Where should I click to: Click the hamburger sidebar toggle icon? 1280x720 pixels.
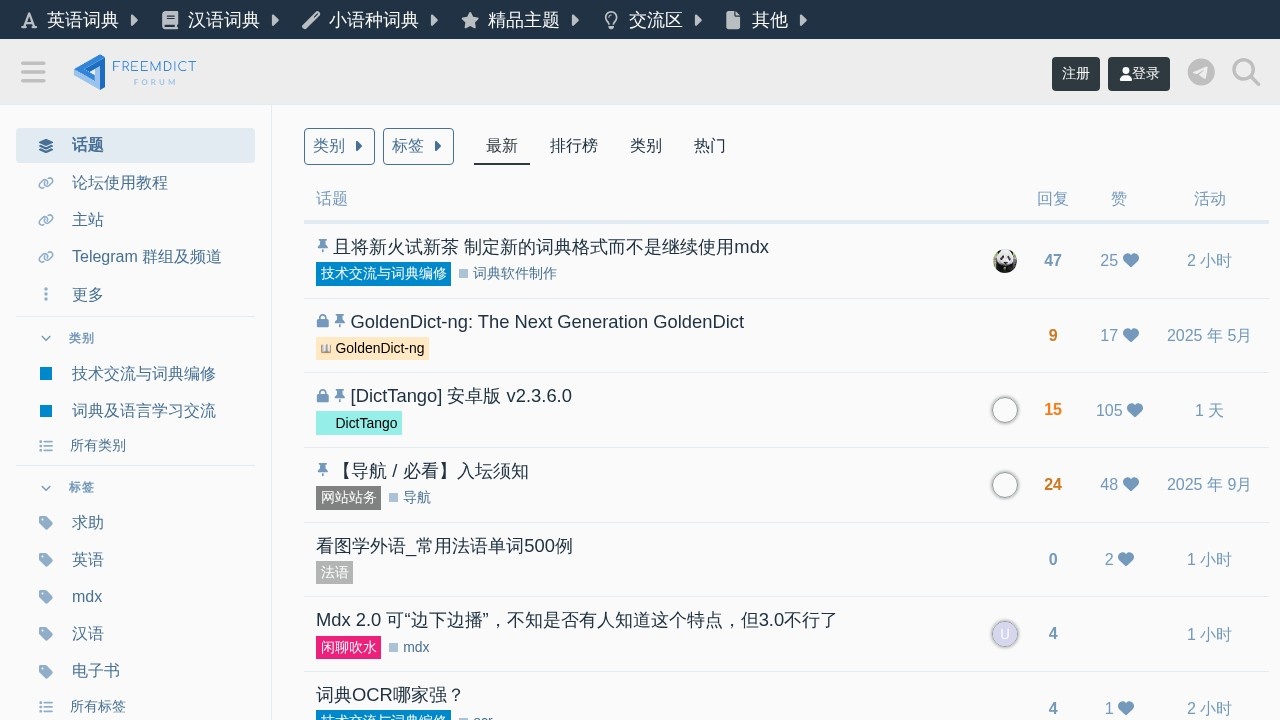(33, 72)
